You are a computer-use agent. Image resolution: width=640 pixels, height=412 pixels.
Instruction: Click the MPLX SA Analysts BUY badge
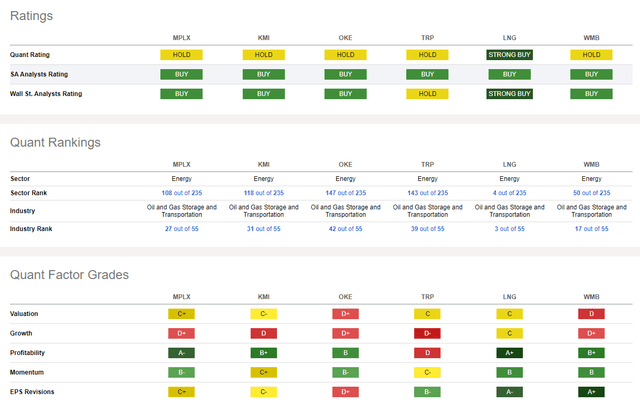[182, 74]
